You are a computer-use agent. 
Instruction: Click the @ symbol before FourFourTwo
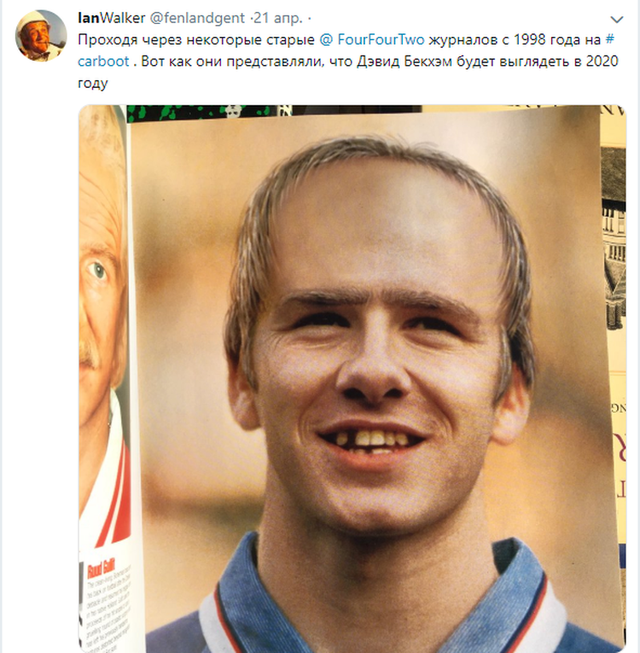click(326, 40)
